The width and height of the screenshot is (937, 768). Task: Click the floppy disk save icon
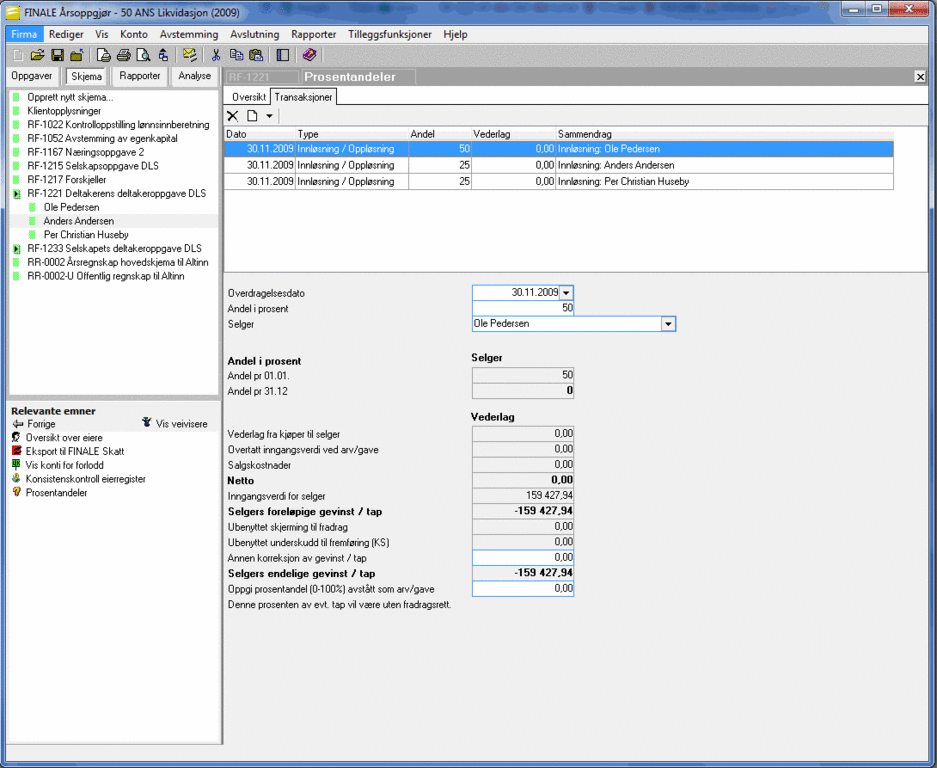point(57,56)
